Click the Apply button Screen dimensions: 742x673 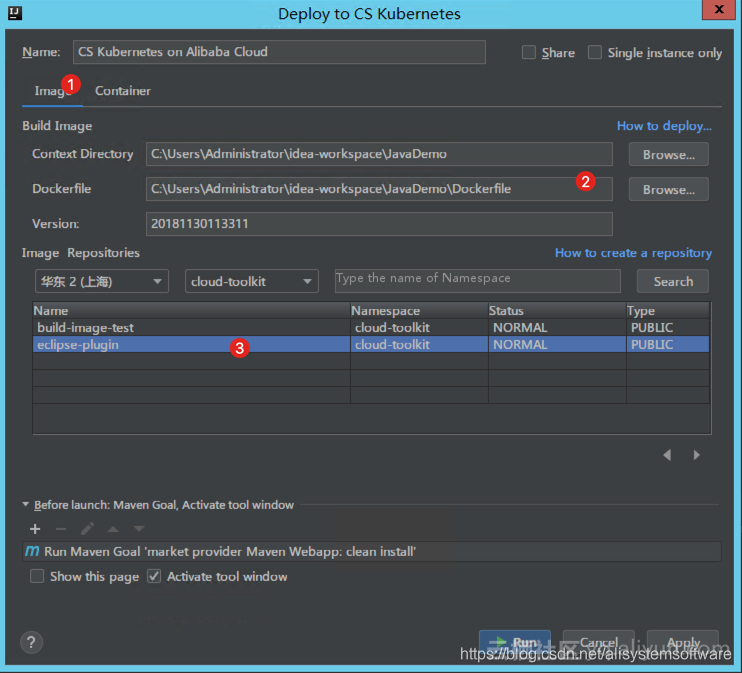[682, 642]
